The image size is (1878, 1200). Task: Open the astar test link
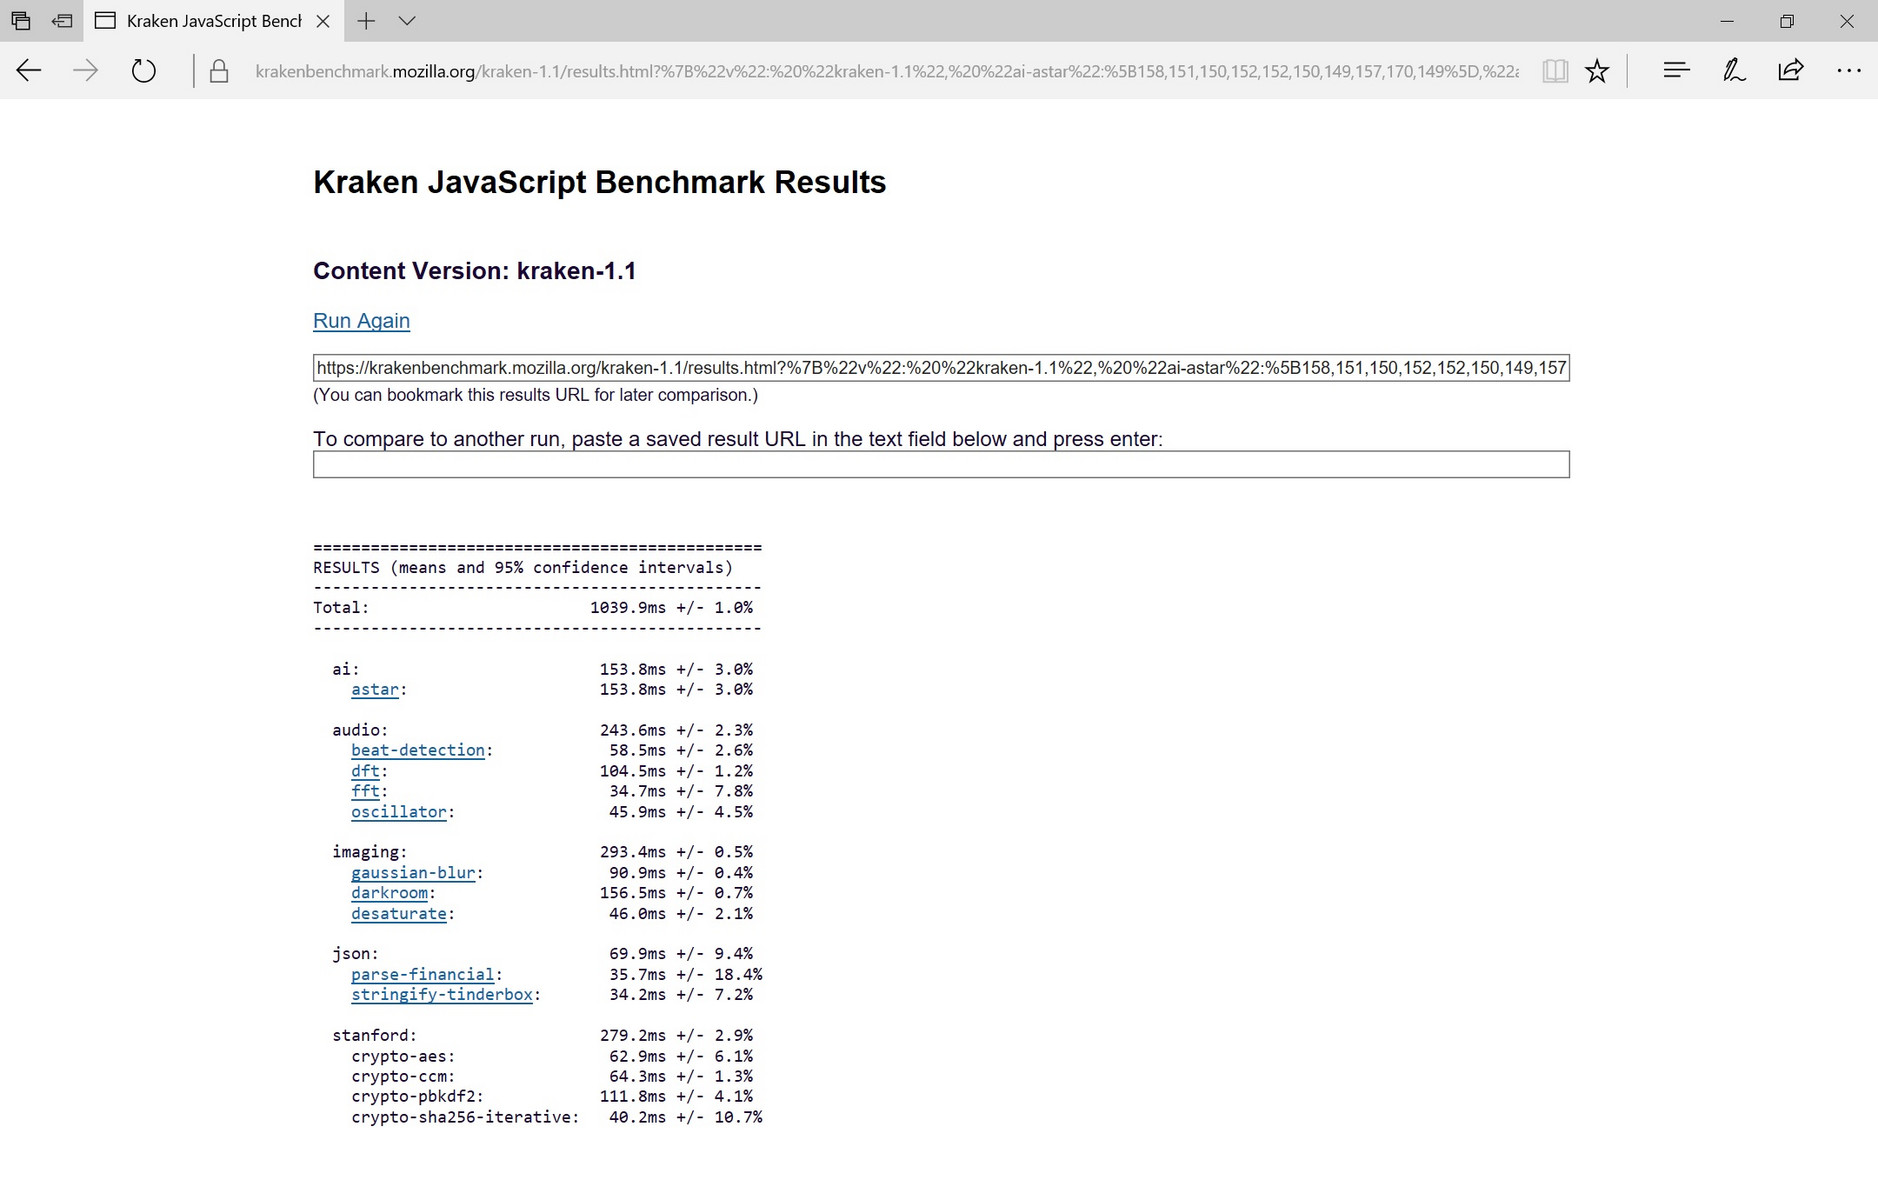tap(375, 689)
